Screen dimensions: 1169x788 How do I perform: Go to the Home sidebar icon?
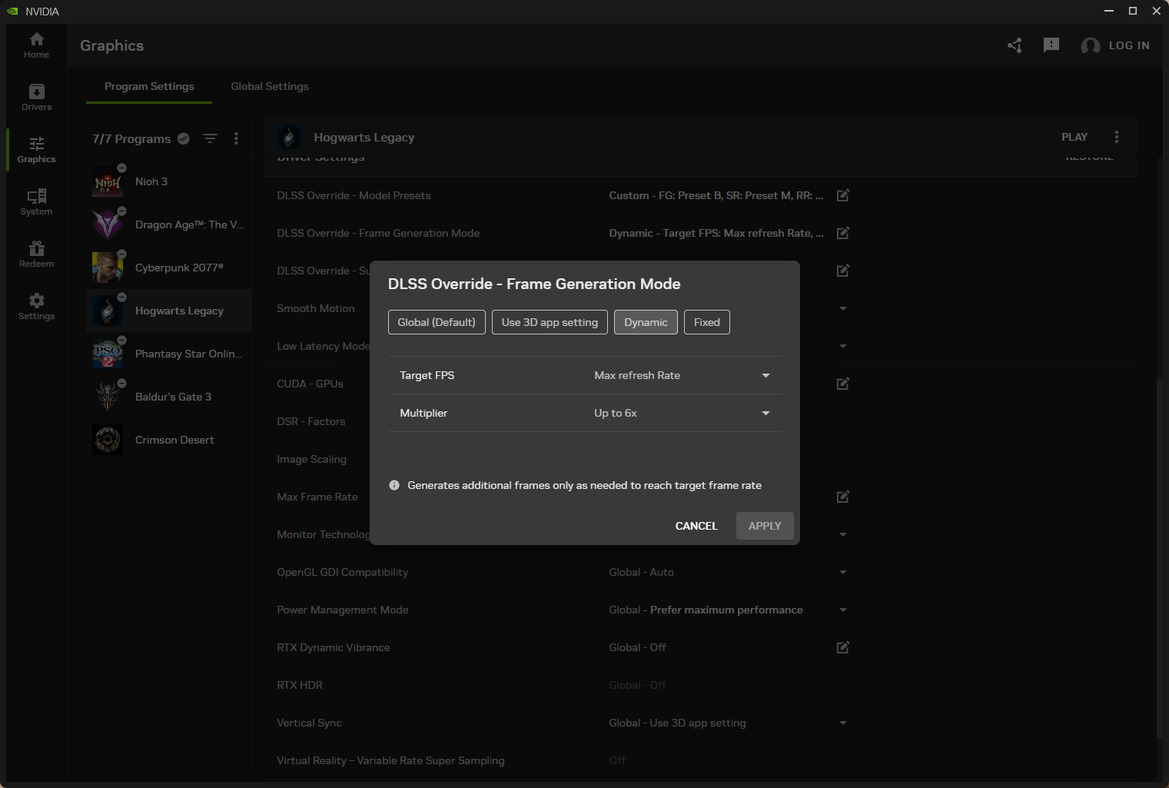pyautogui.click(x=36, y=45)
